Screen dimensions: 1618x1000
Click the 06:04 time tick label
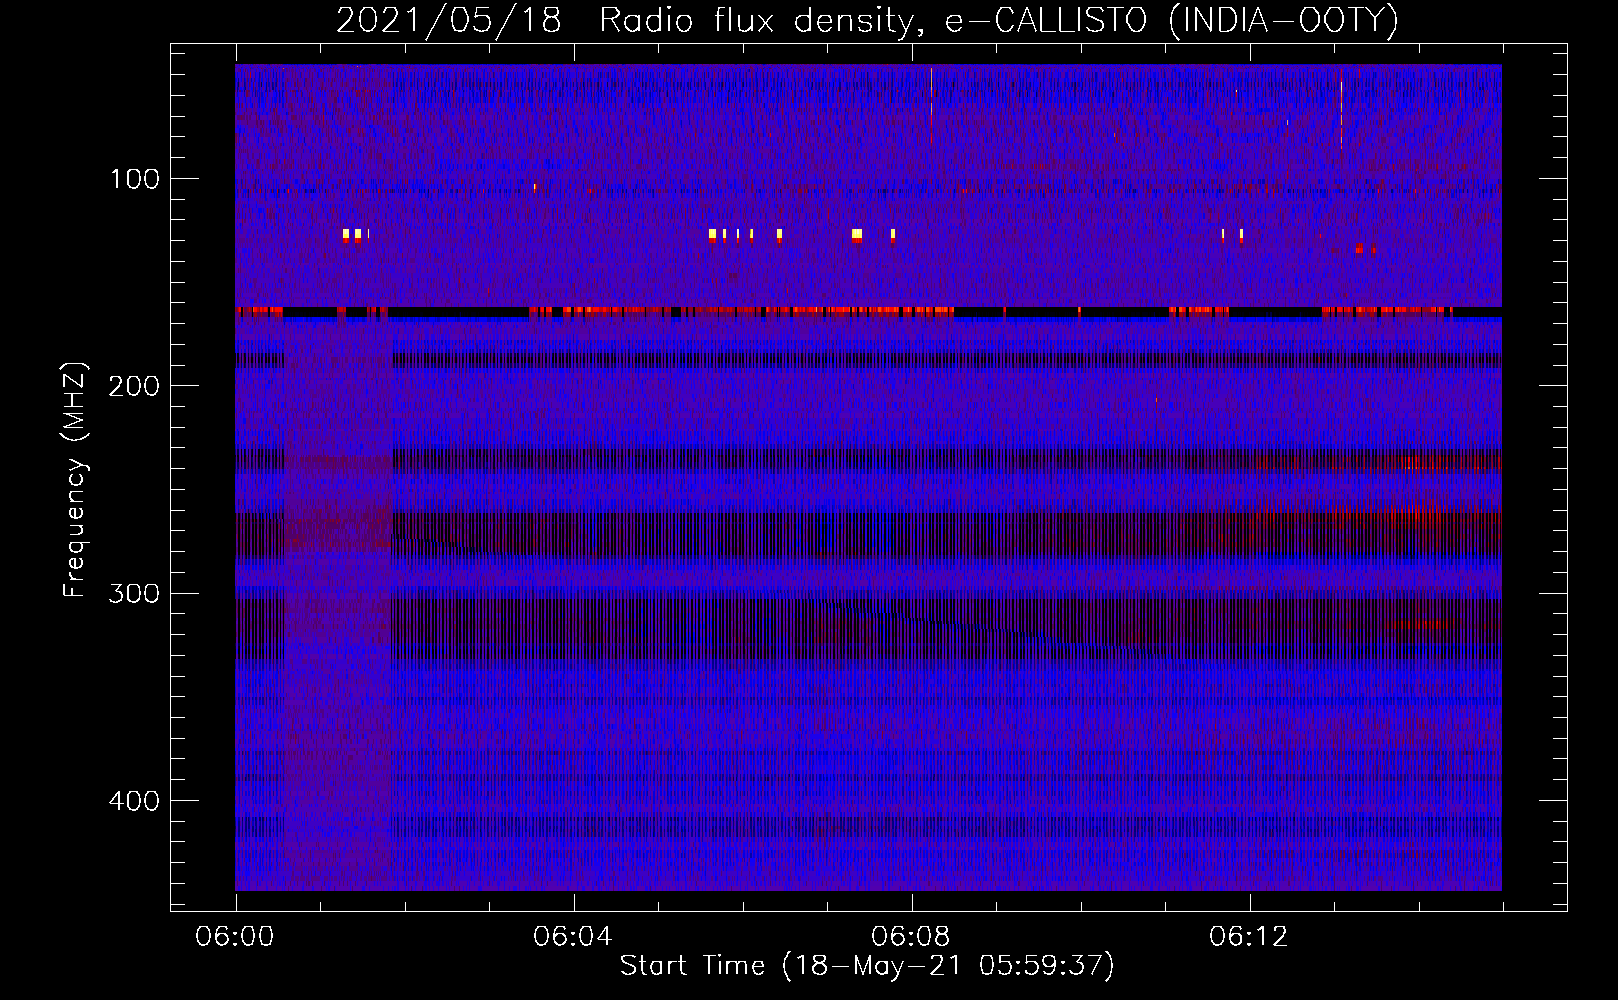coord(573,937)
